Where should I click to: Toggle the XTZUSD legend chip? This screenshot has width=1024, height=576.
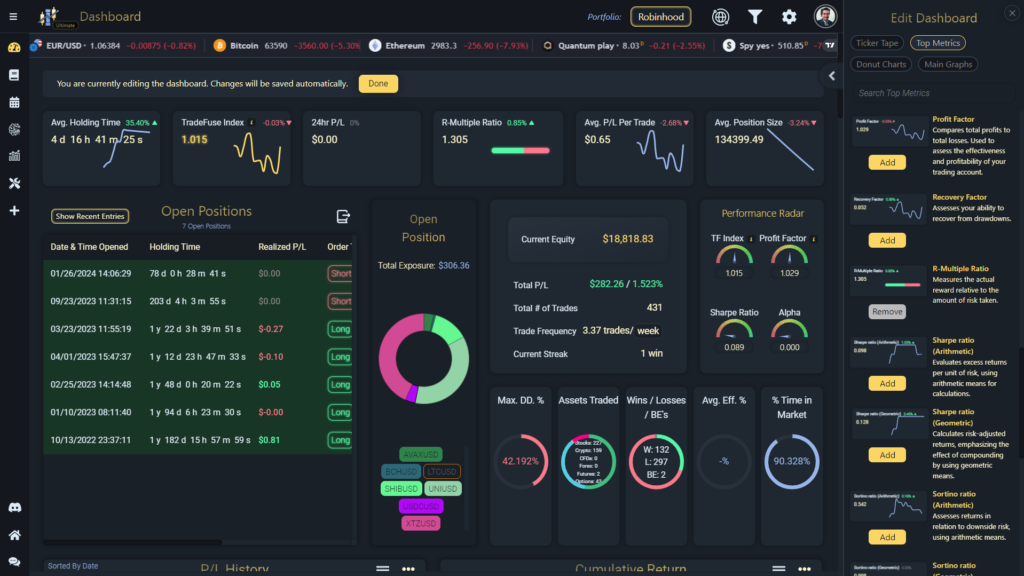coord(421,523)
